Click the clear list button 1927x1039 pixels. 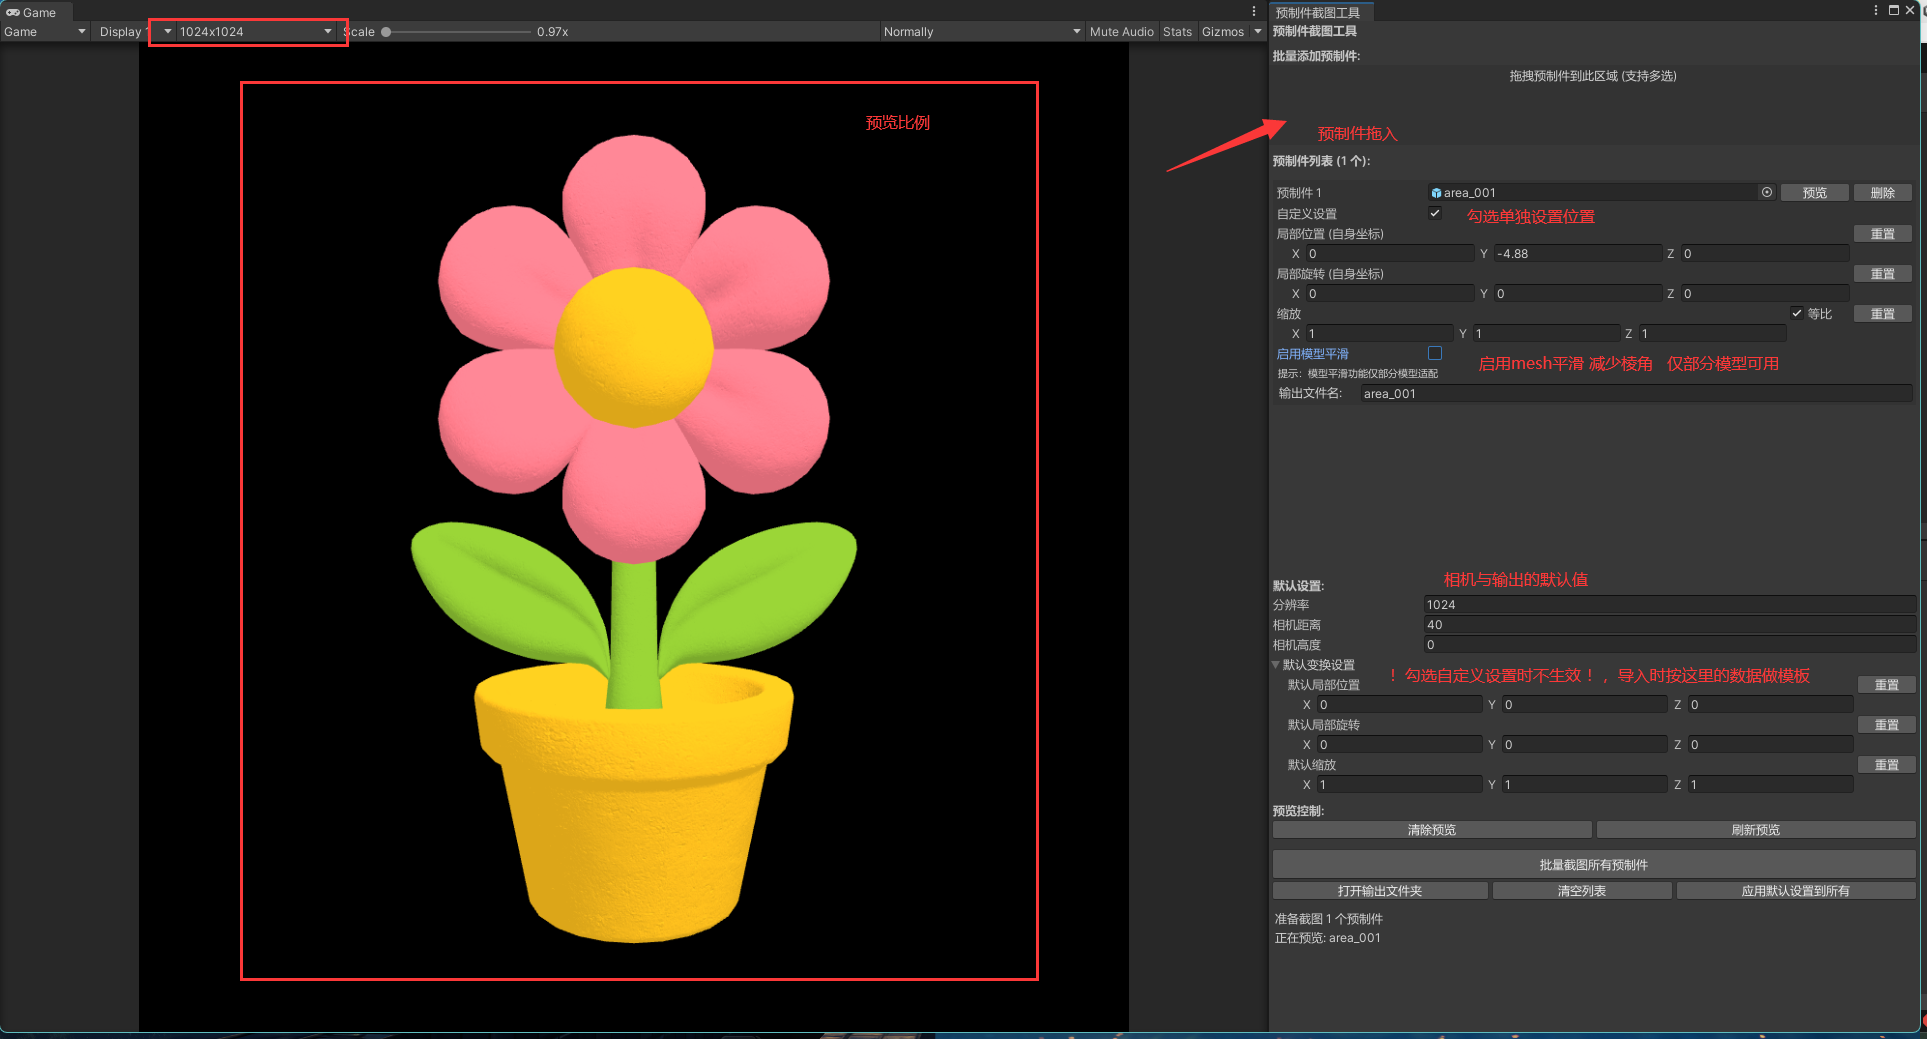point(1582,891)
